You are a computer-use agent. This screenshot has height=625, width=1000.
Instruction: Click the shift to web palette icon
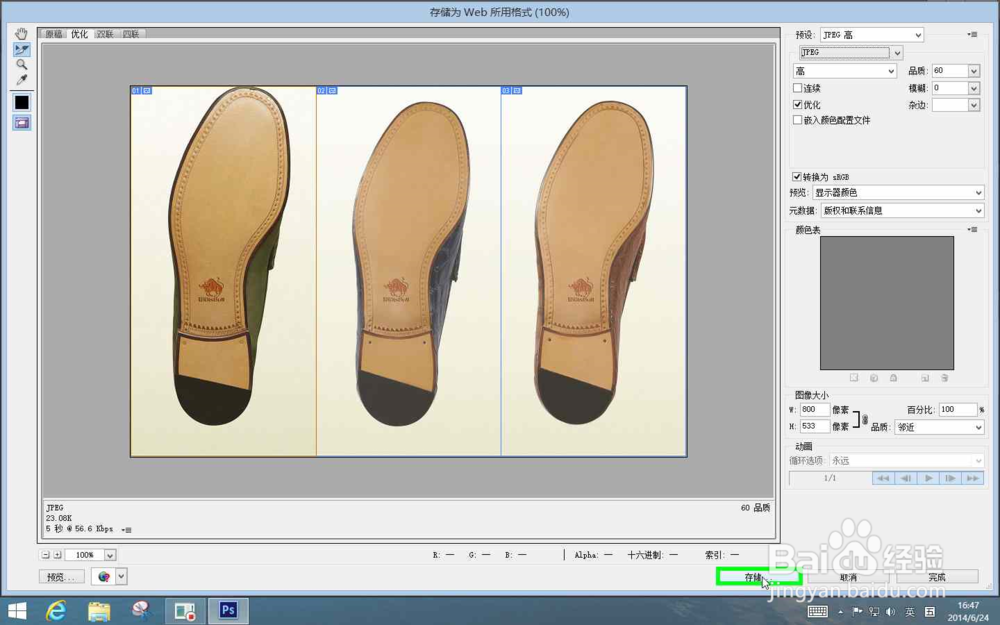click(874, 378)
